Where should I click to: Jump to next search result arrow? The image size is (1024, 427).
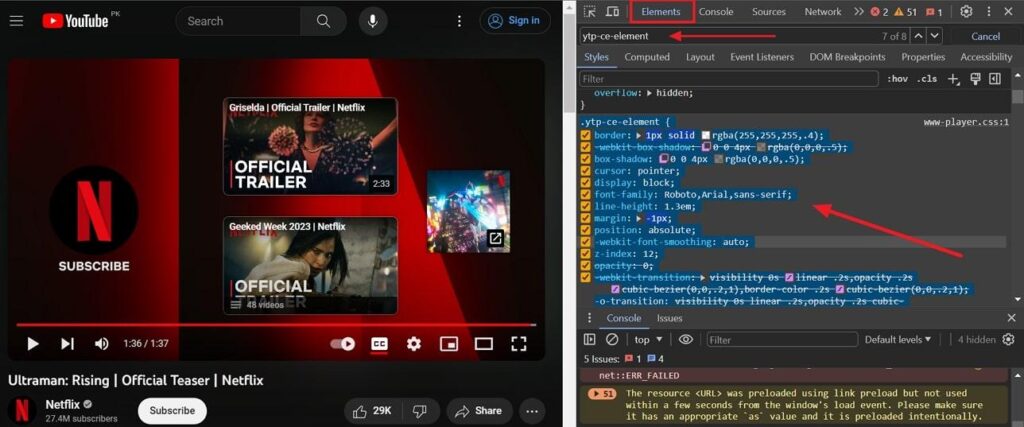point(935,36)
